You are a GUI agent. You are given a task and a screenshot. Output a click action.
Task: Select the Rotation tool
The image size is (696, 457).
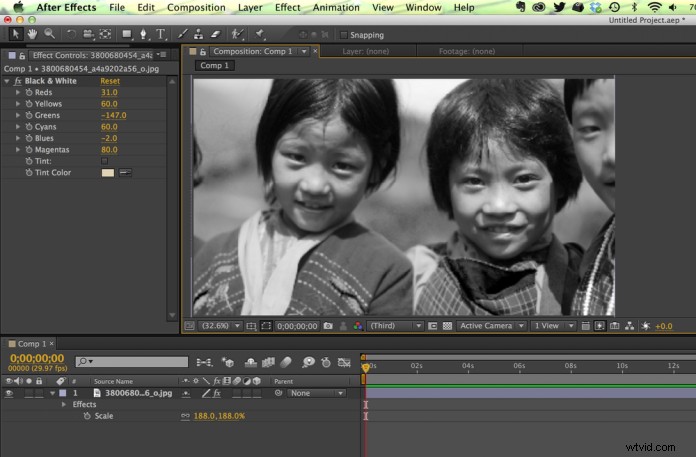tap(71, 34)
